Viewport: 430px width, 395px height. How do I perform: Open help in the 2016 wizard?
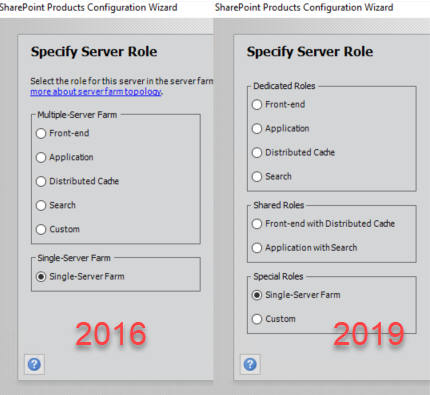coord(34,364)
